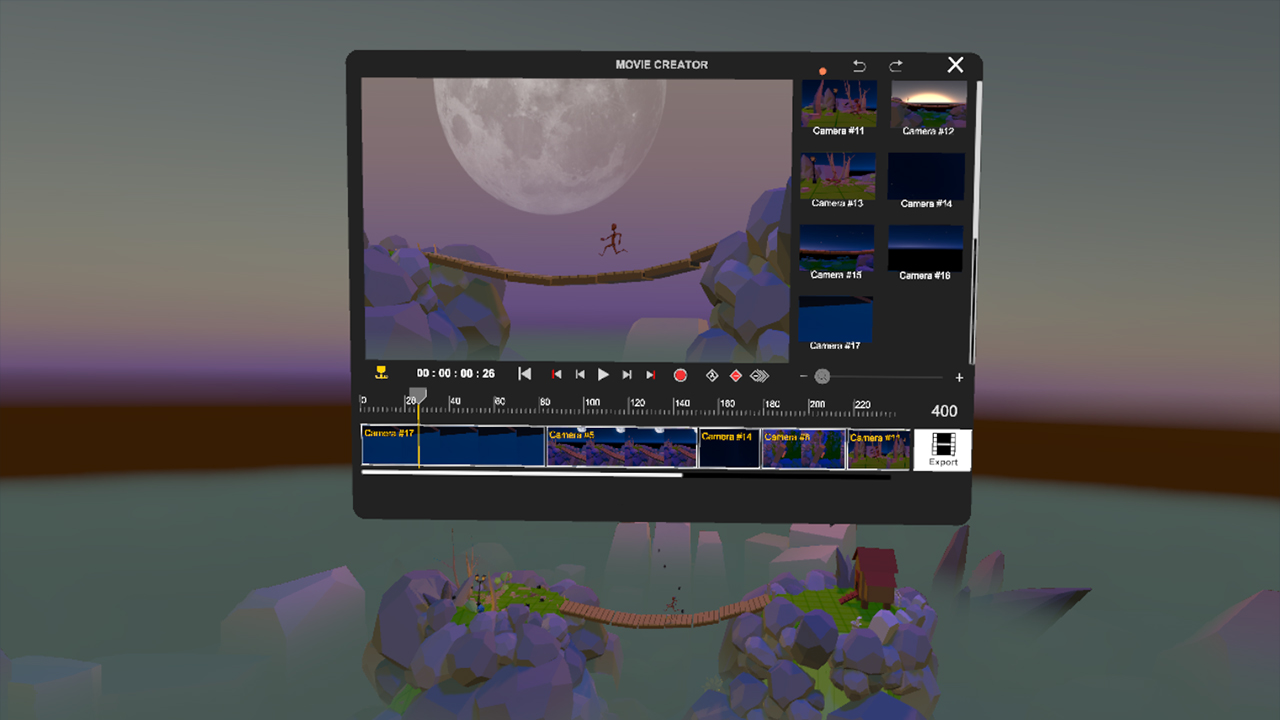Select the Camera #14 clip in the timeline
The height and width of the screenshot is (720, 1280).
pyautogui.click(x=729, y=447)
